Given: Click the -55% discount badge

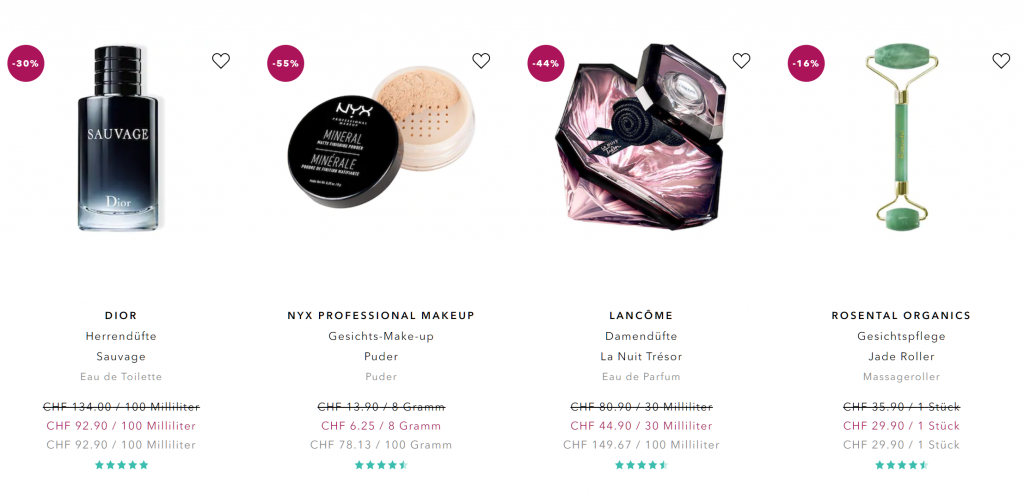Looking at the screenshot, I should pos(286,63).
